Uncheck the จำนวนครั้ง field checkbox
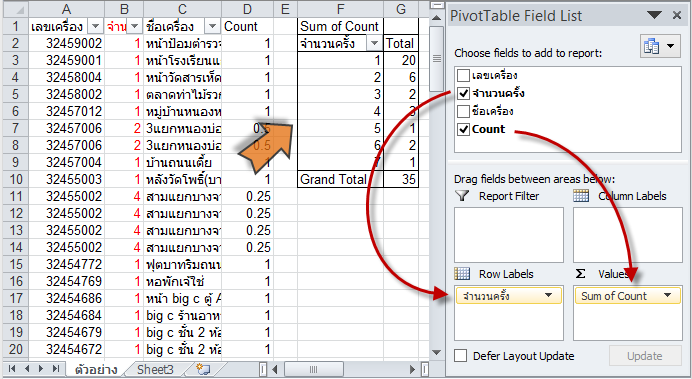 pos(463,94)
